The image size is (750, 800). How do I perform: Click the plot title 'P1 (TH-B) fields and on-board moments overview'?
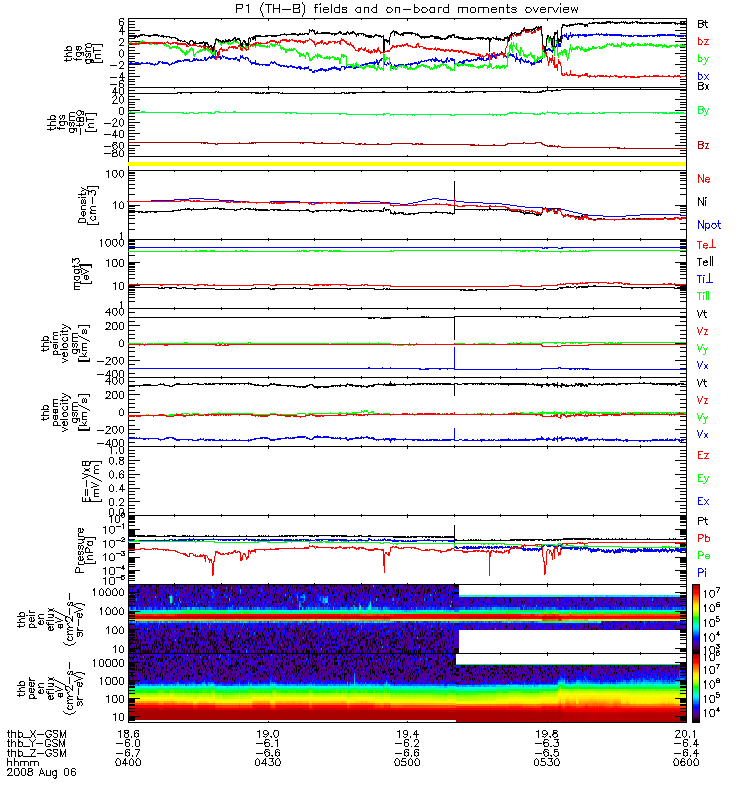pyautogui.click(x=407, y=9)
